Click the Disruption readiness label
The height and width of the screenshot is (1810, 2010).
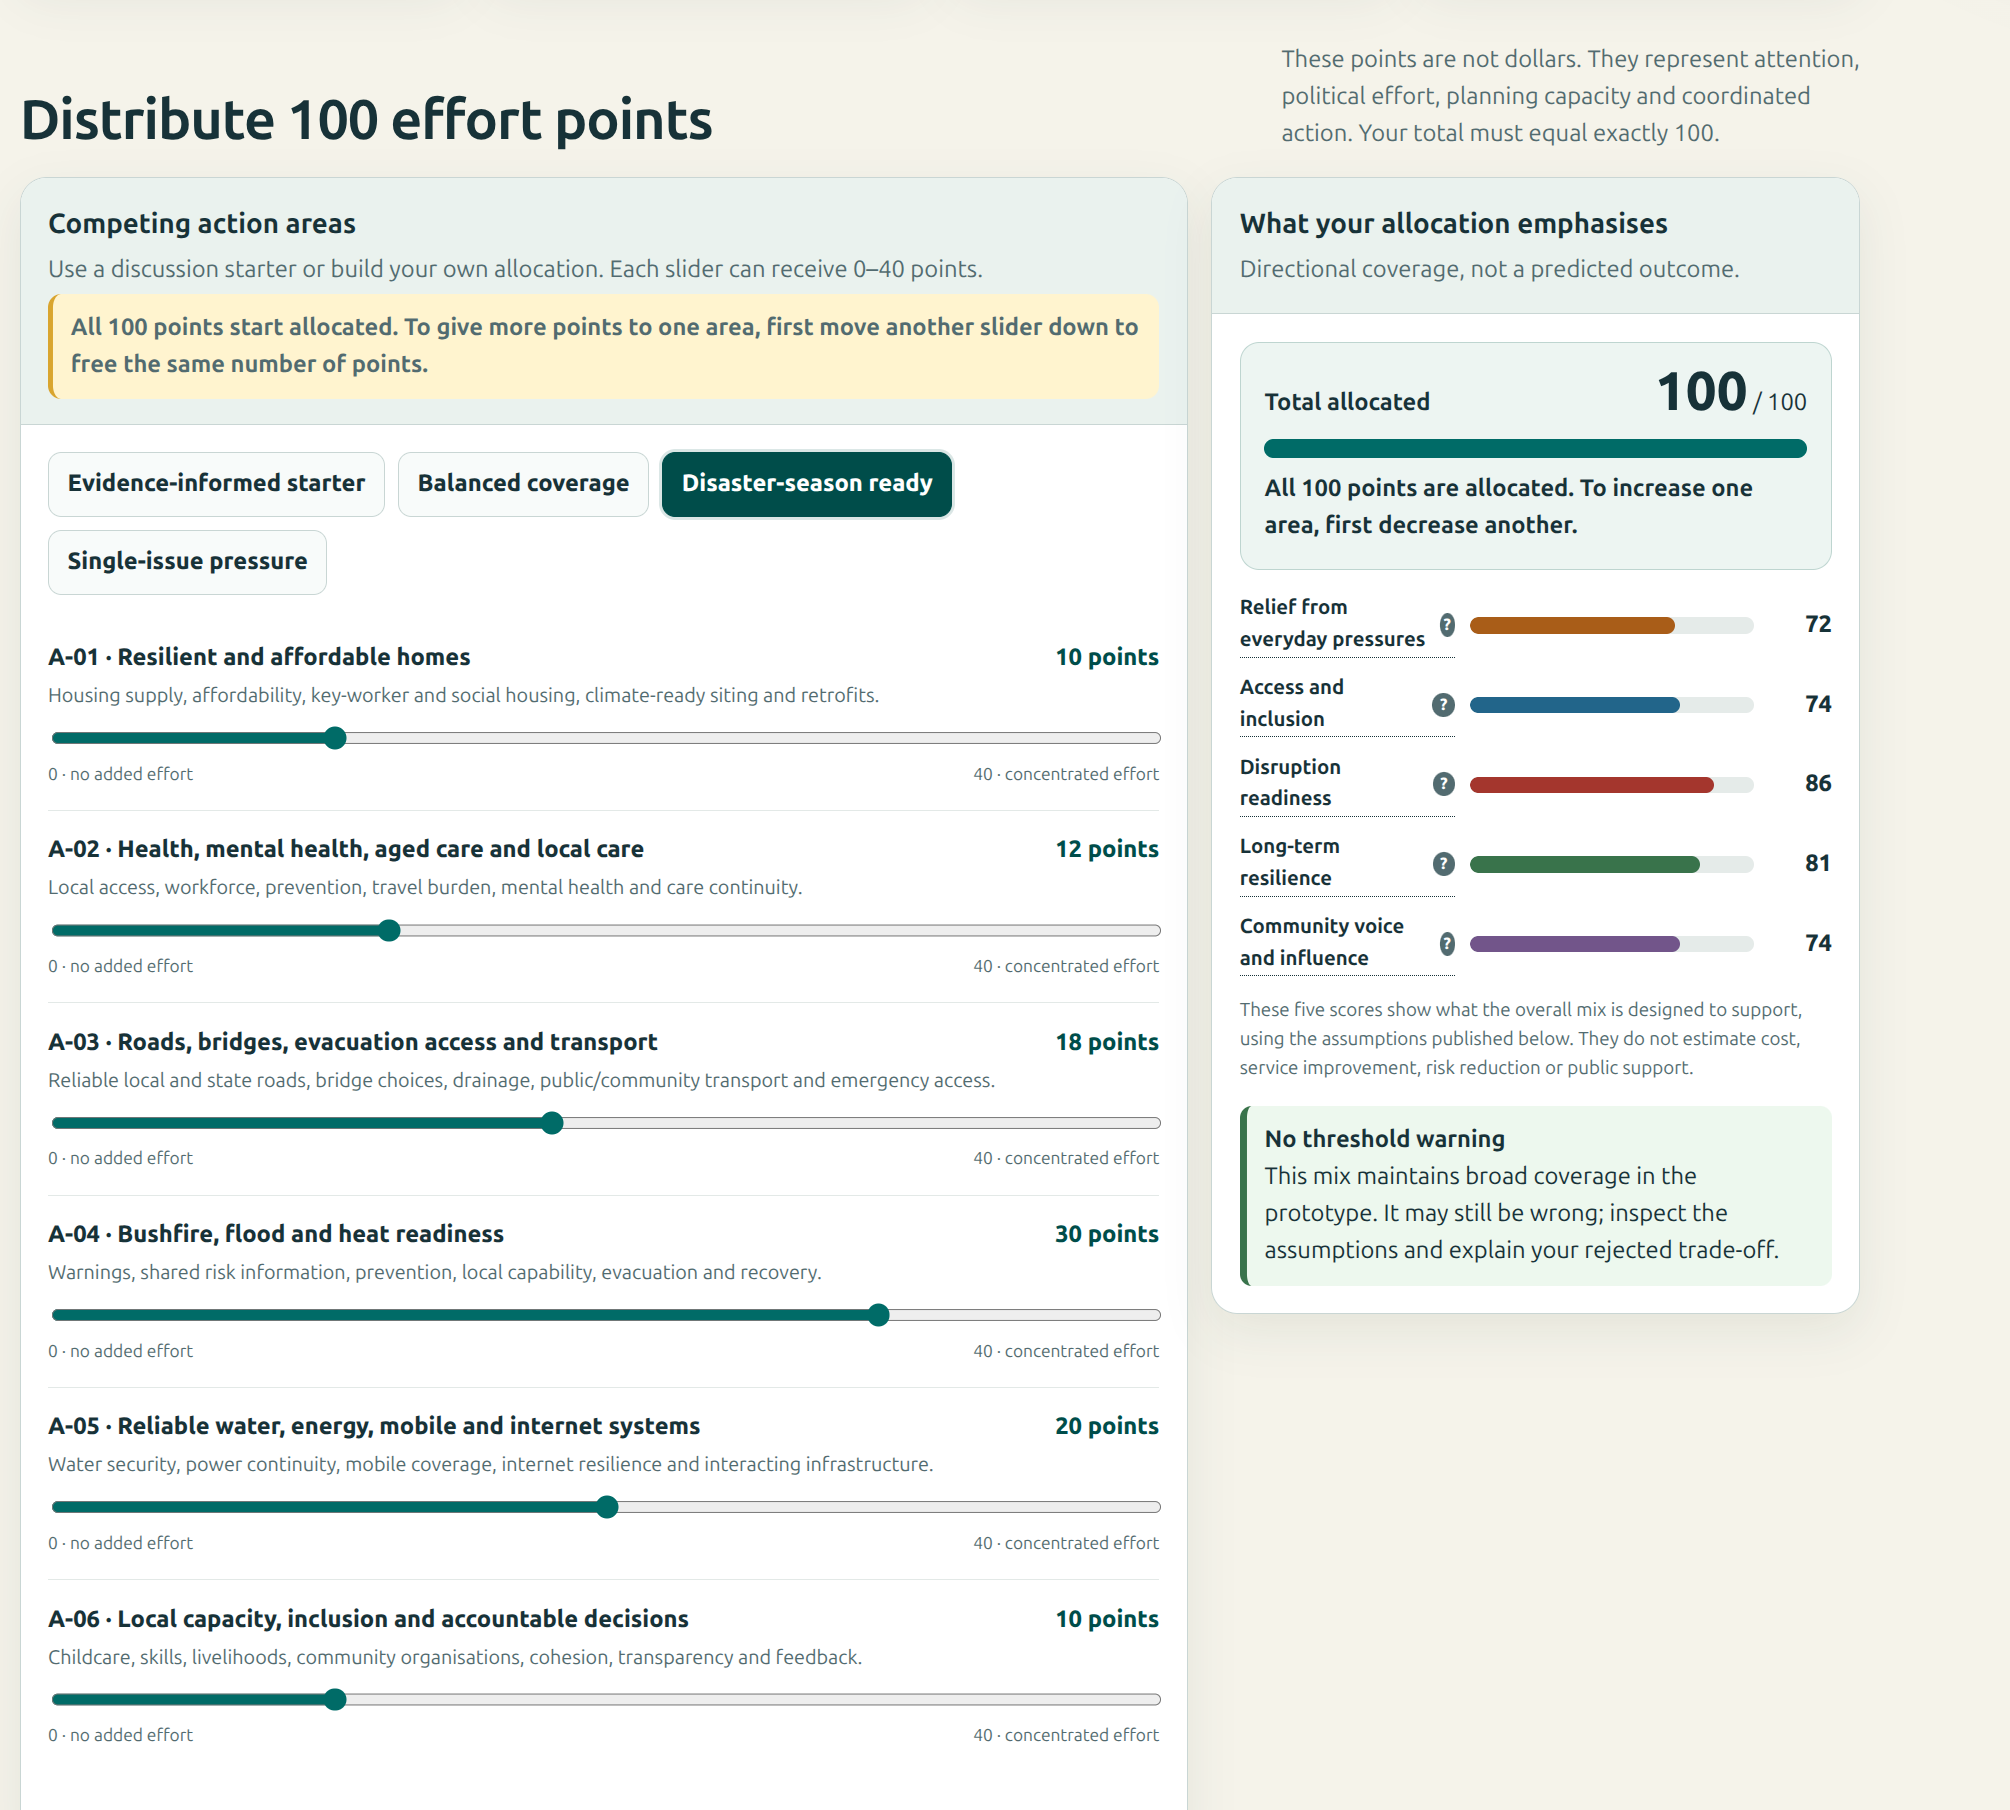(x=1290, y=783)
